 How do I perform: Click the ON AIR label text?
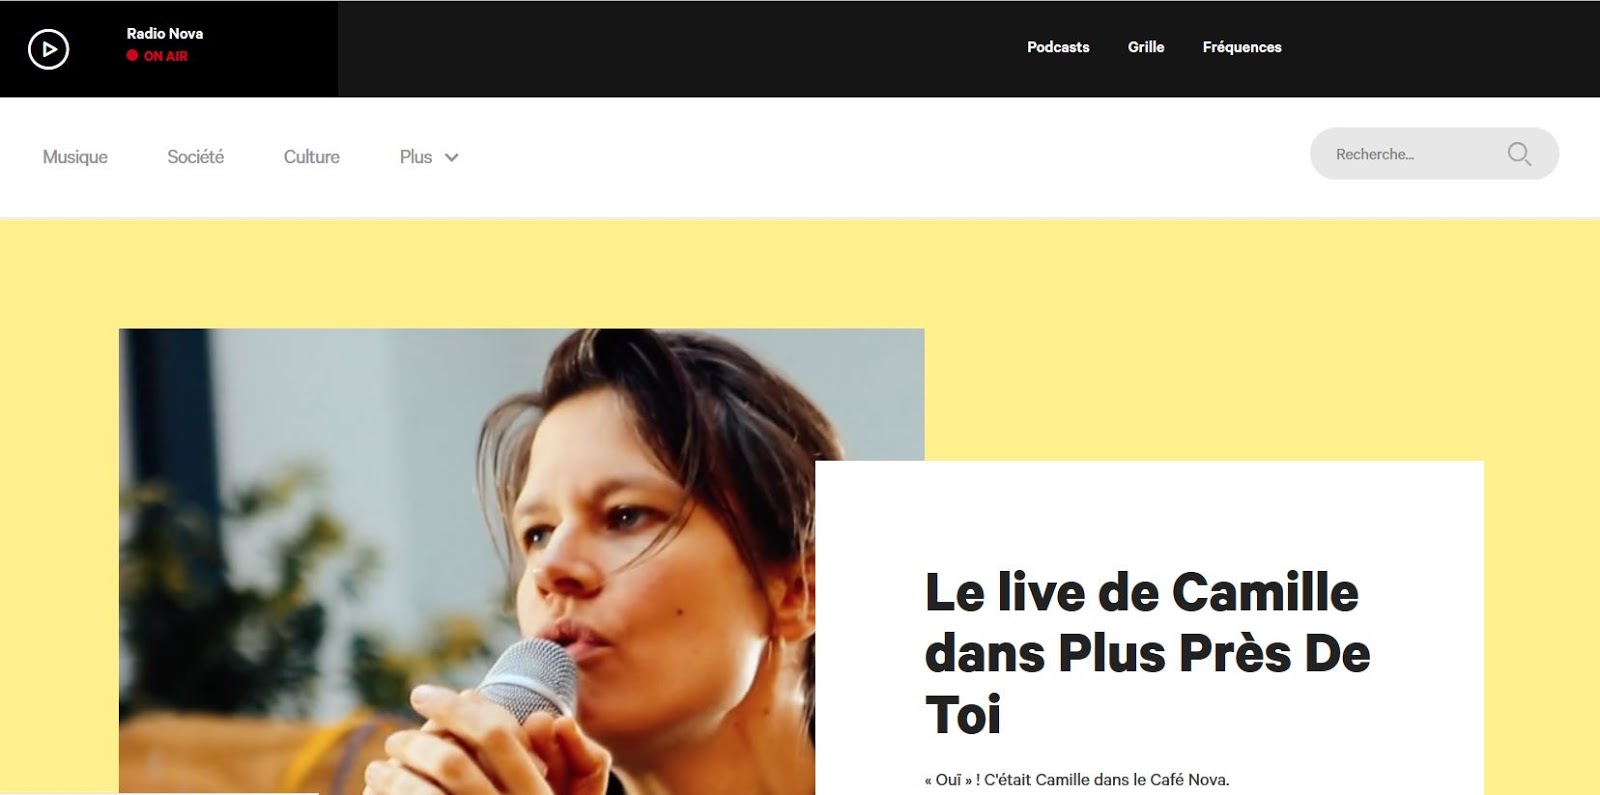coord(166,56)
